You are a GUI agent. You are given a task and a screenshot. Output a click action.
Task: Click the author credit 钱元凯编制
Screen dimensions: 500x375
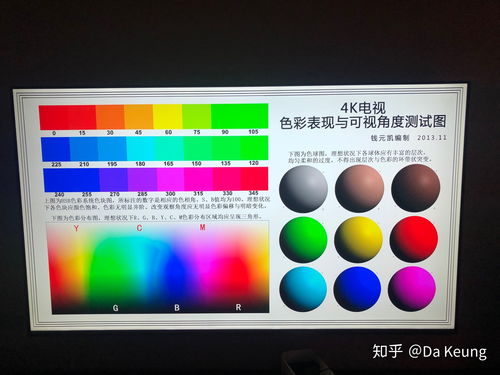tap(390, 138)
